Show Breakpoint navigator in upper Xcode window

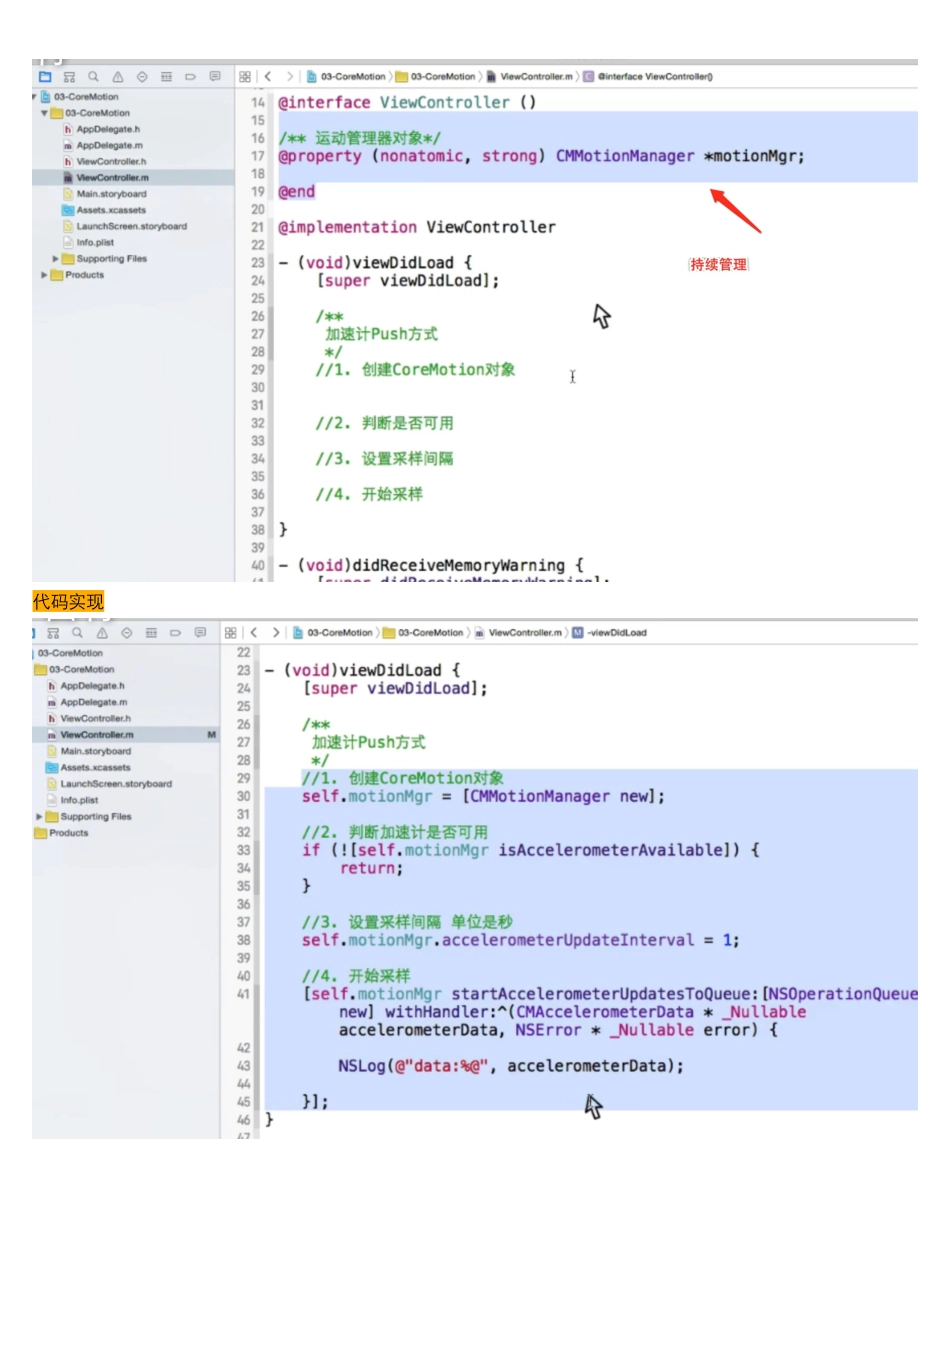pyautogui.click(x=190, y=77)
